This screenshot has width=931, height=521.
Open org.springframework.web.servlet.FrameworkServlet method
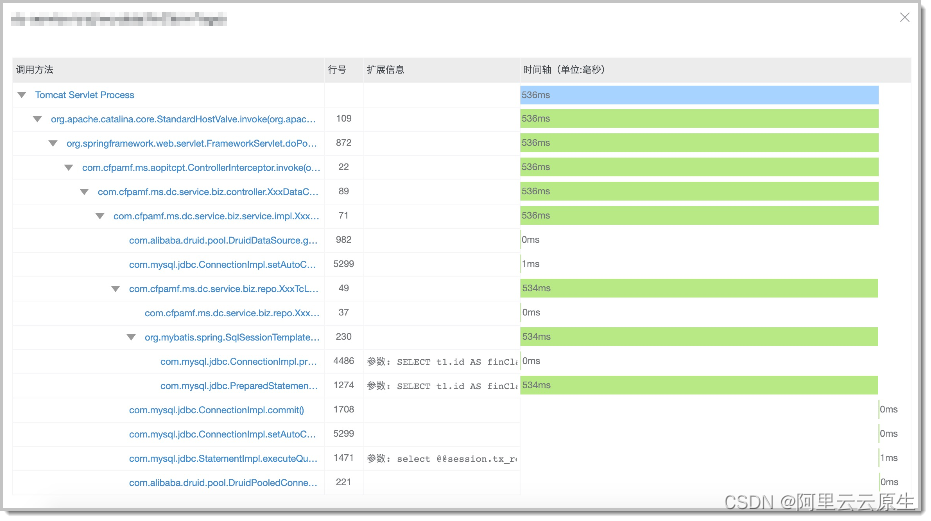(x=191, y=143)
